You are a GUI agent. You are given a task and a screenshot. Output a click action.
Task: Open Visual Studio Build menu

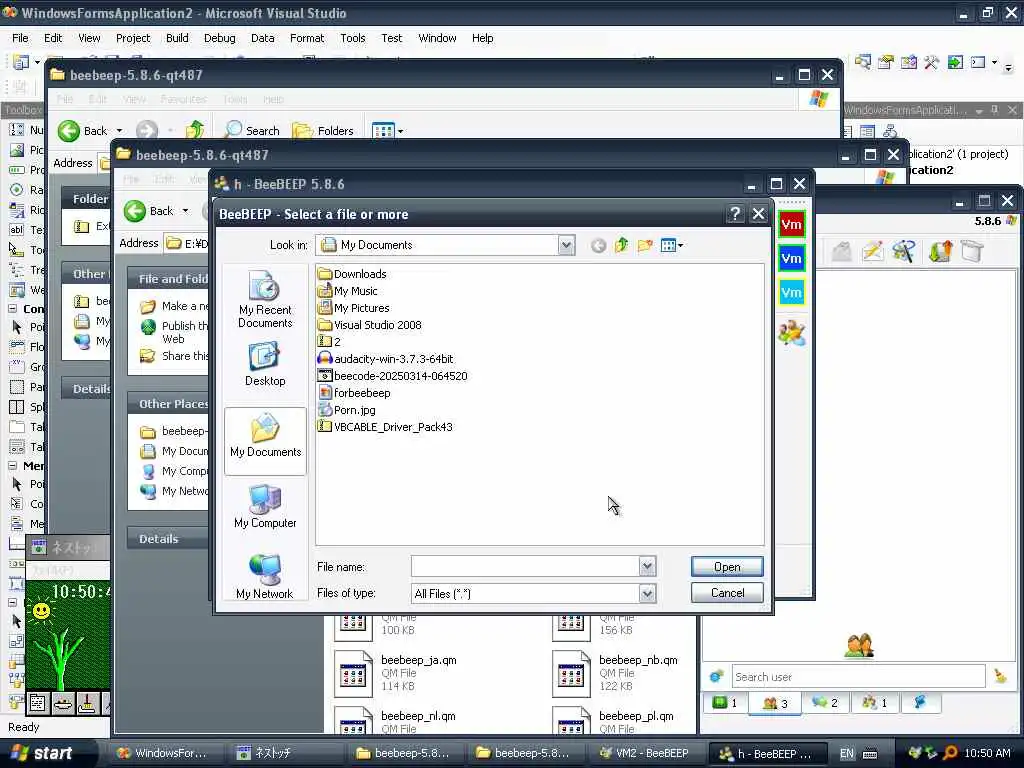pyautogui.click(x=177, y=38)
